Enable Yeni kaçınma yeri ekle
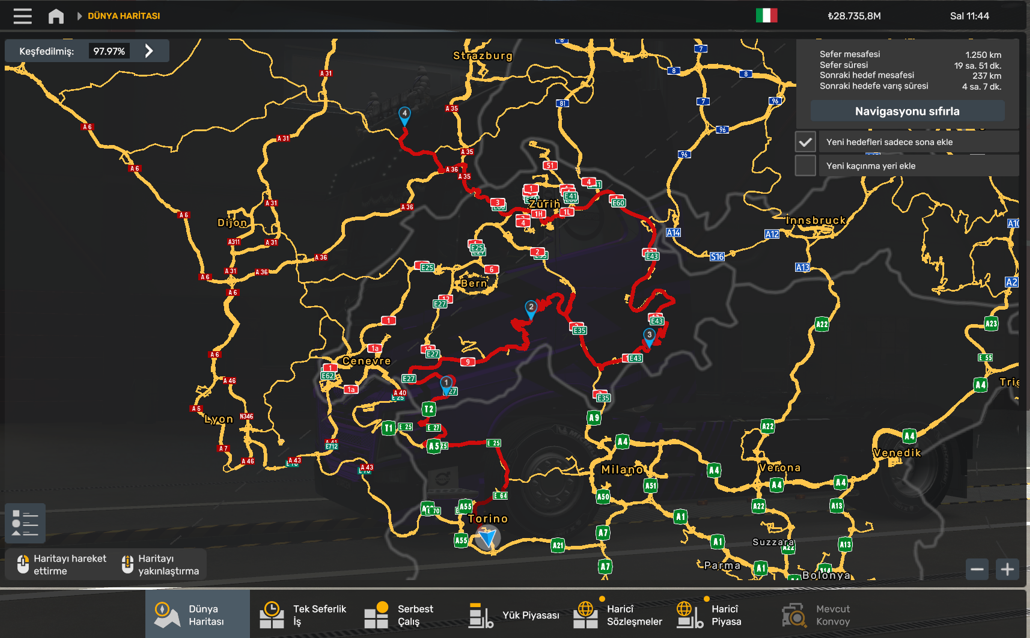 click(x=804, y=164)
